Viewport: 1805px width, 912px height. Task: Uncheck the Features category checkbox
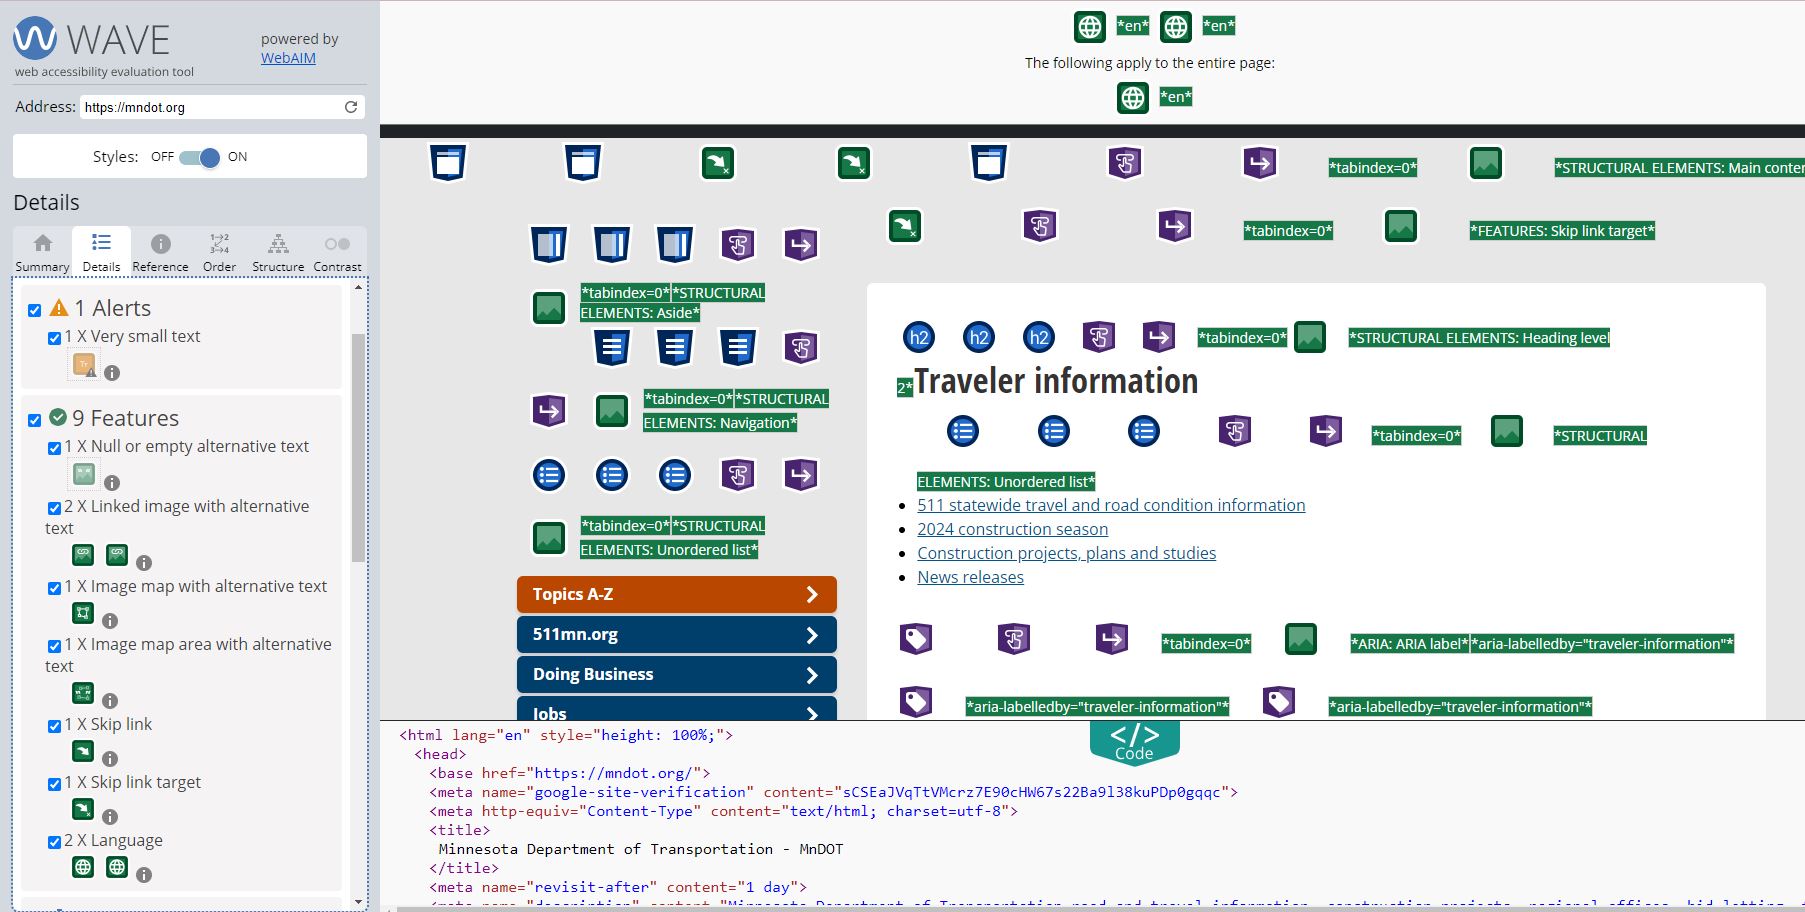tap(35, 420)
